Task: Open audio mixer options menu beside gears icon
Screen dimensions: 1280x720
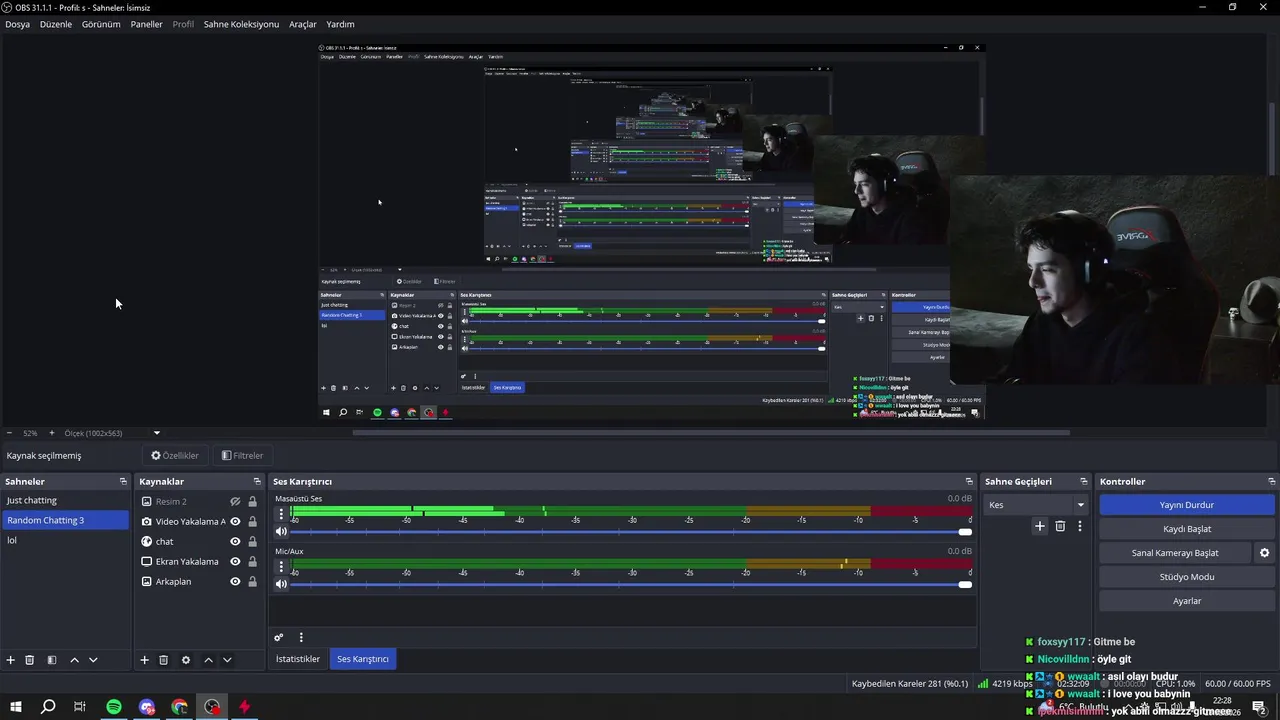Action: coord(301,637)
